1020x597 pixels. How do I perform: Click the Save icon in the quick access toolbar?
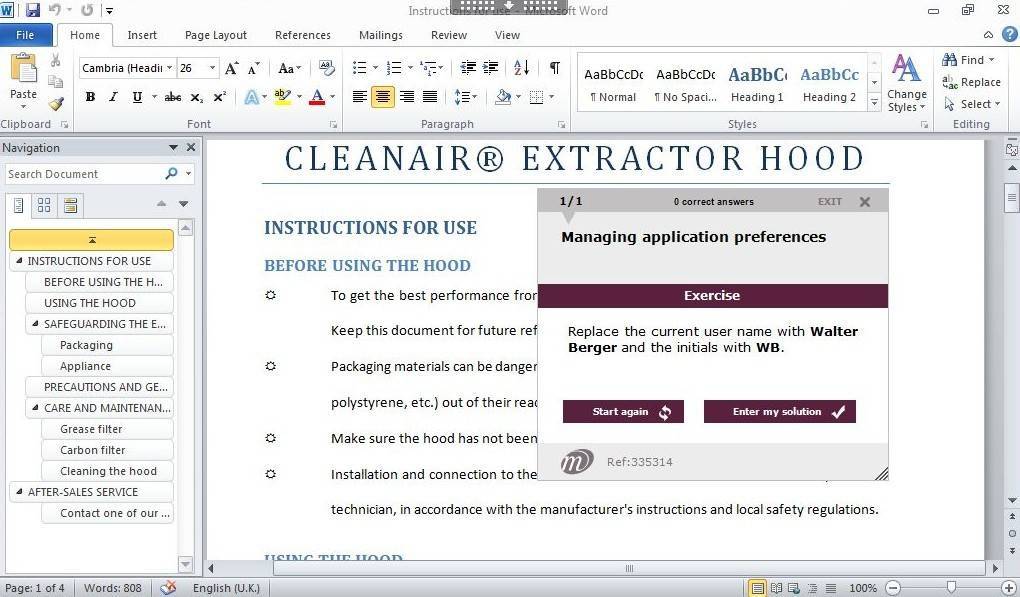pos(33,11)
